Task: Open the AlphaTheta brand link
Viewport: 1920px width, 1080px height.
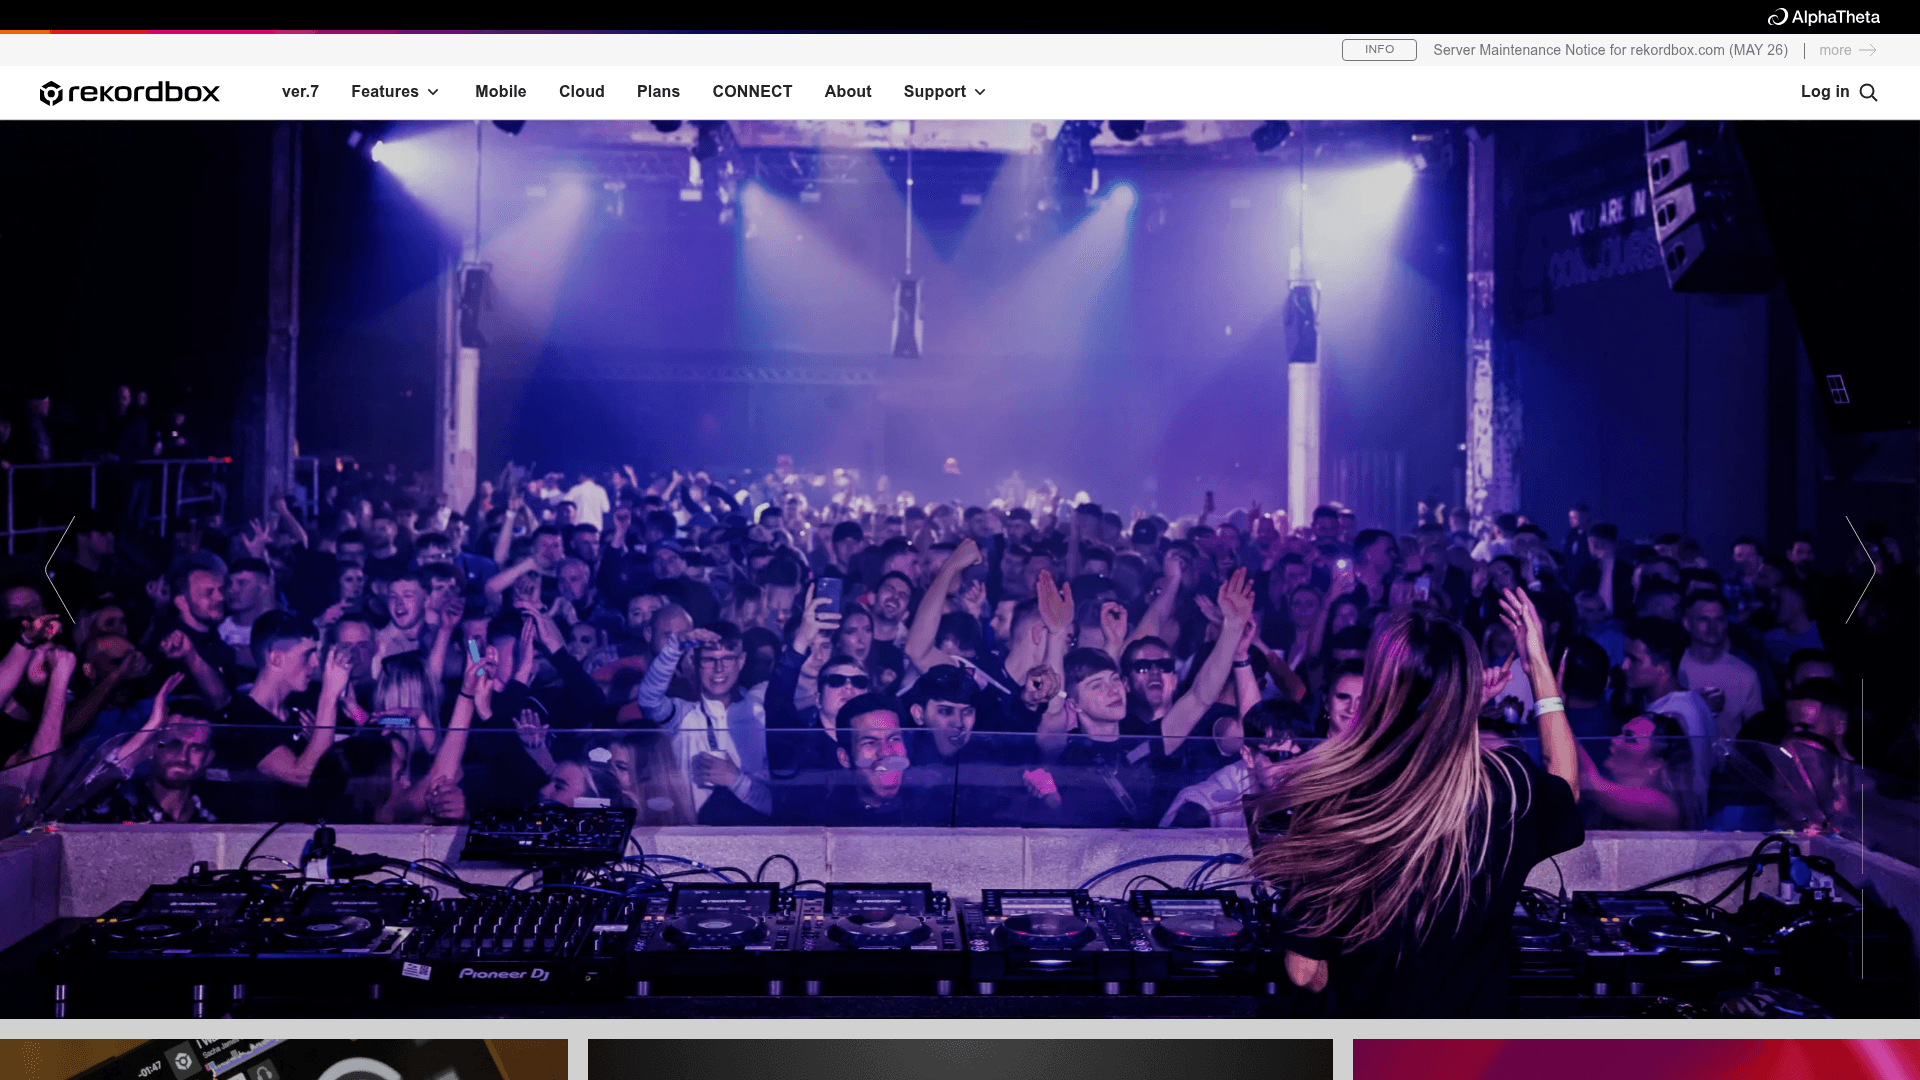Action: coord(1823,17)
